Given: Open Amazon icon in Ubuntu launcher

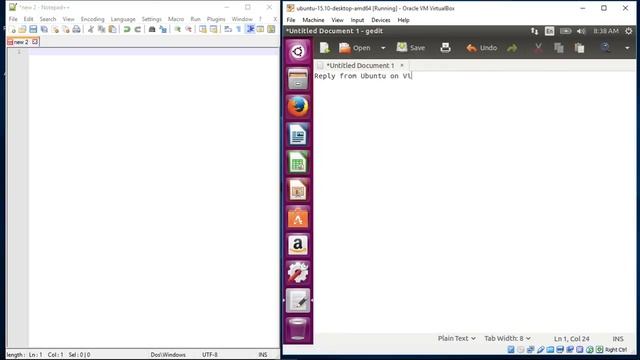Looking at the screenshot, I should 298,245.
